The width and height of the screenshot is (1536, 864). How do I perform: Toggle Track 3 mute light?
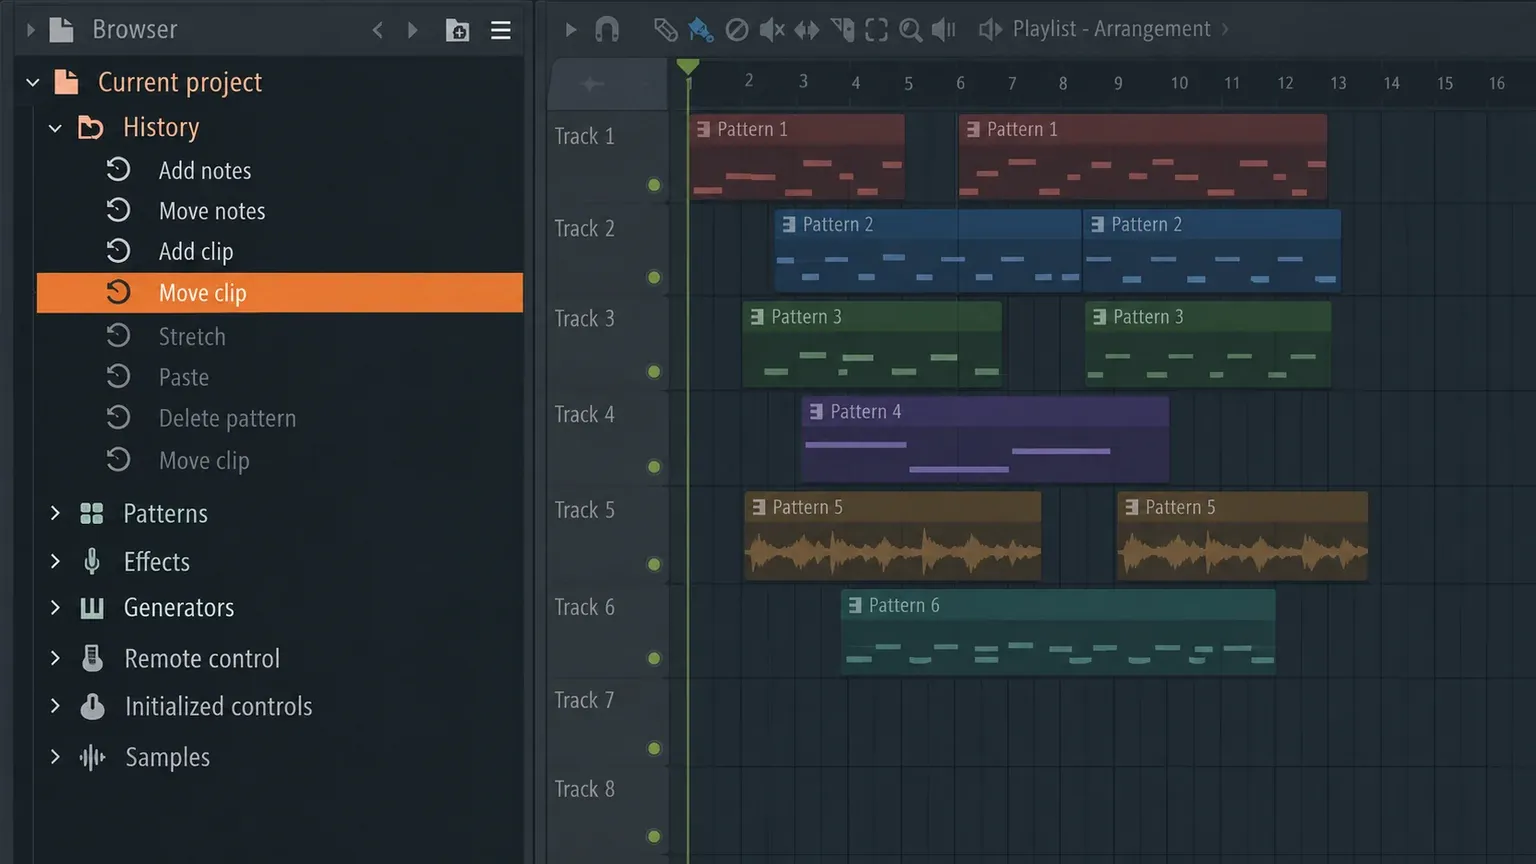point(654,372)
